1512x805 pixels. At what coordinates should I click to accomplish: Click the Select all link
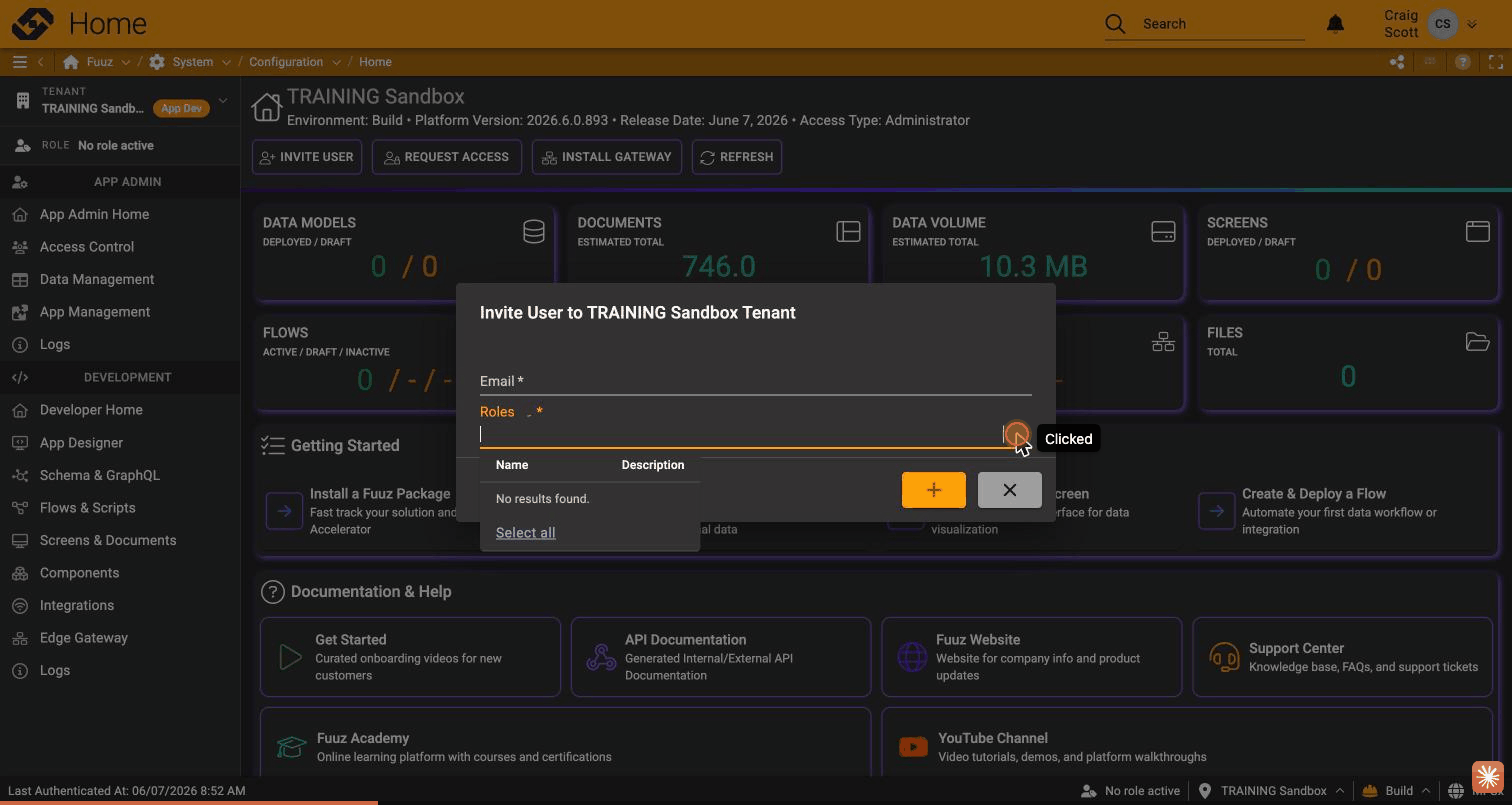tap(525, 533)
